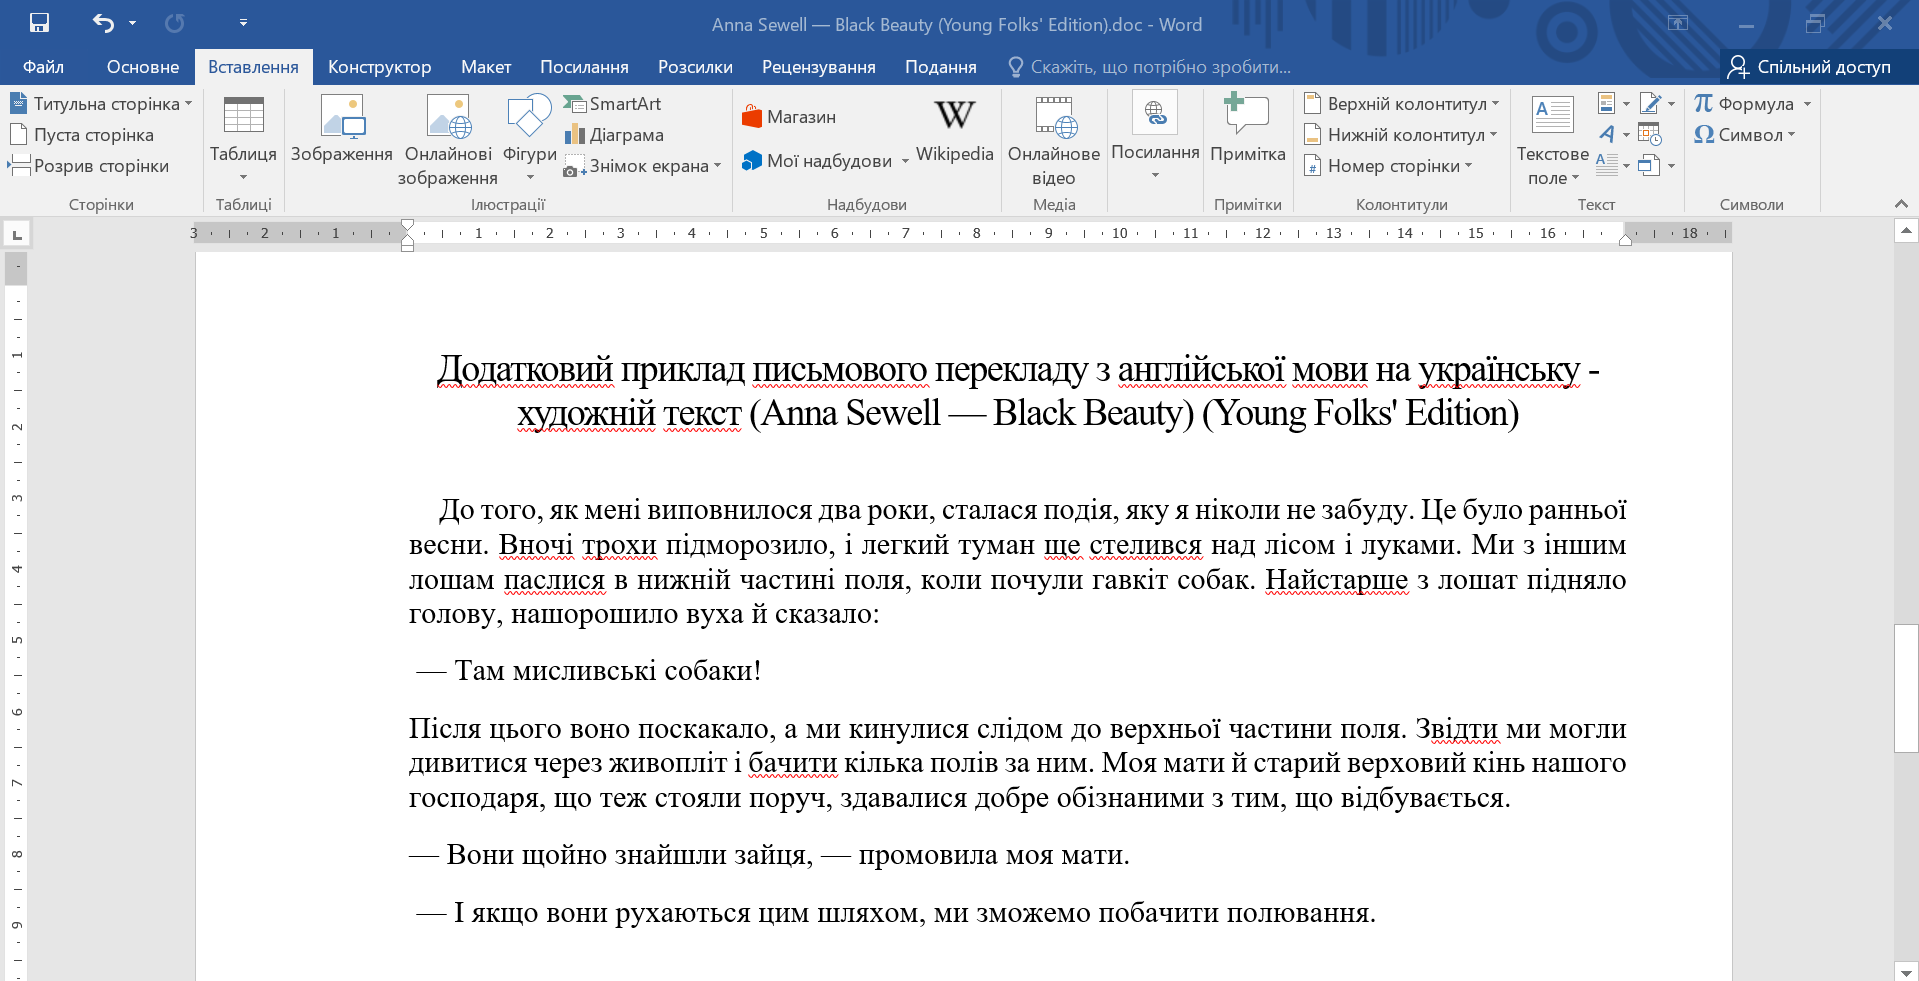Open the Фігури shapes gallery

tap(529, 139)
